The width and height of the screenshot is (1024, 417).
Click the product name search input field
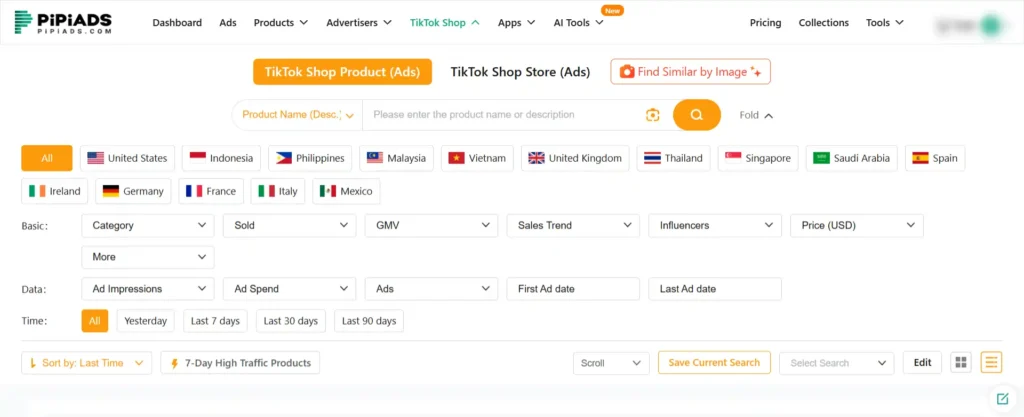tap(503, 115)
